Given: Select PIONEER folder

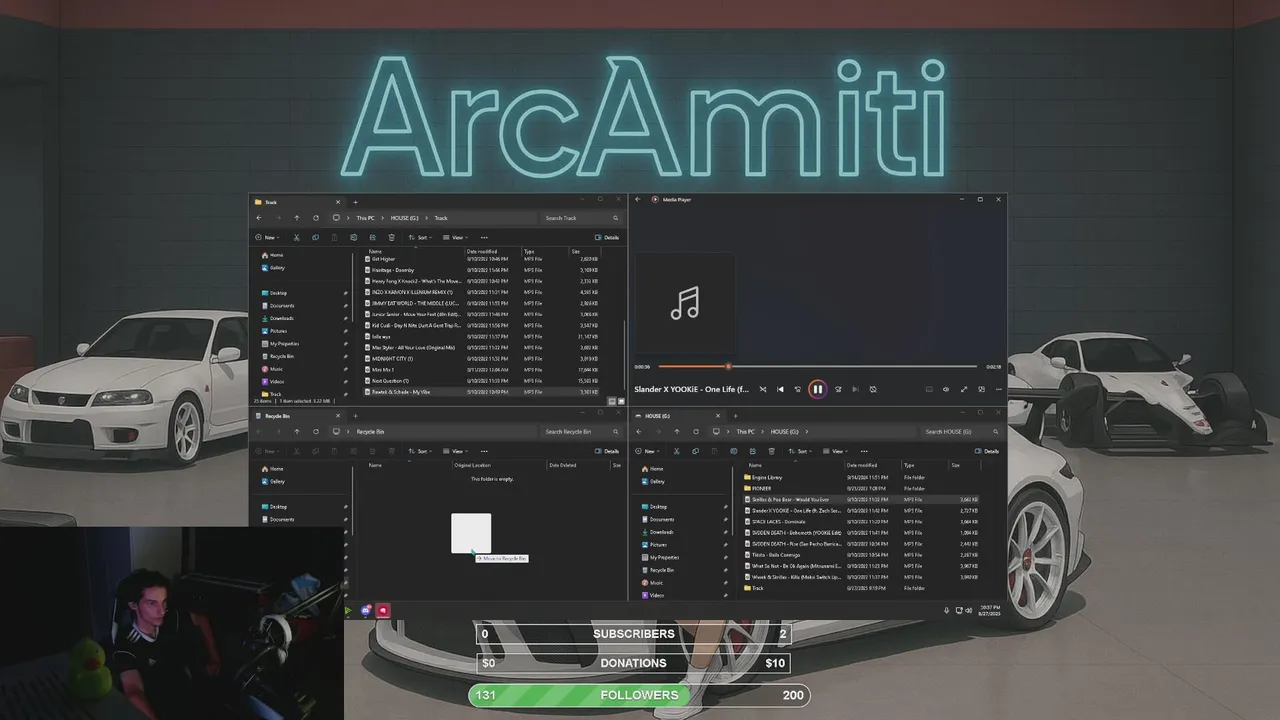Looking at the screenshot, I should pyautogui.click(x=862, y=488).
